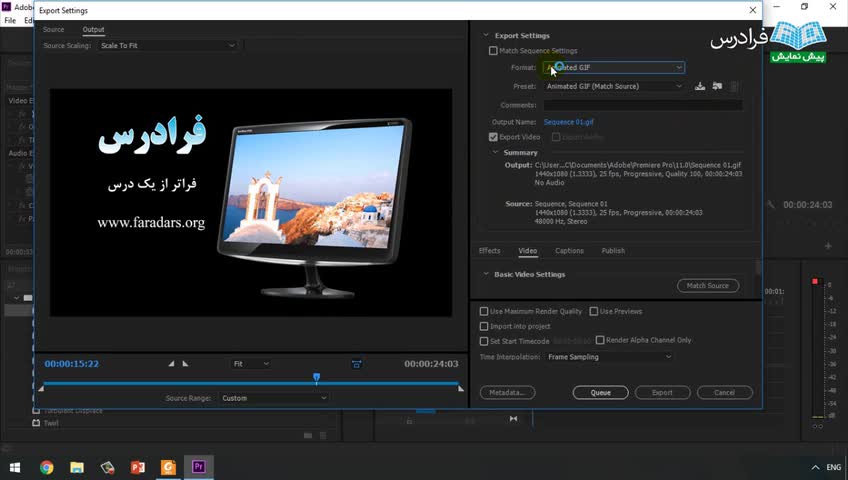Screen dimensions: 848x480
Task: Toggle Render Alpha Channel Only
Action: pos(600,340)
